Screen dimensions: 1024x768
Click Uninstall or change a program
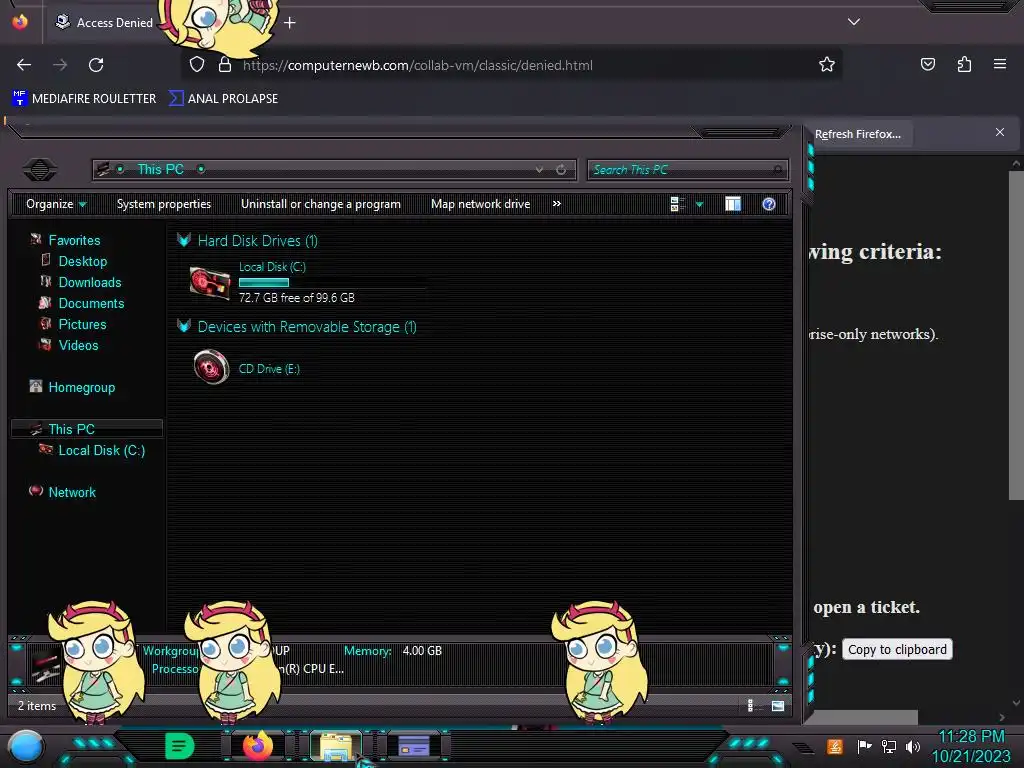coord(321,204)
